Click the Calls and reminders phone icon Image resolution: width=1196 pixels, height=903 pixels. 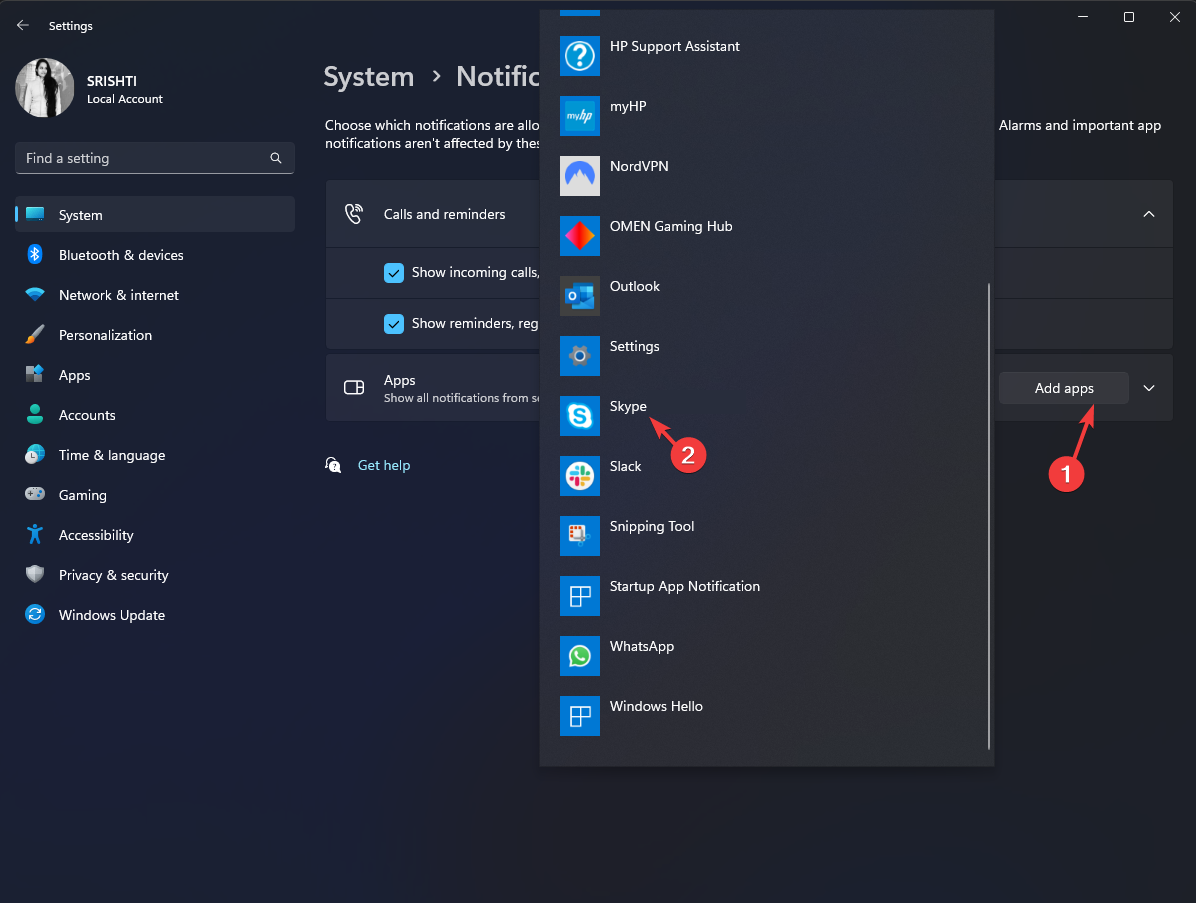[354, 214]
